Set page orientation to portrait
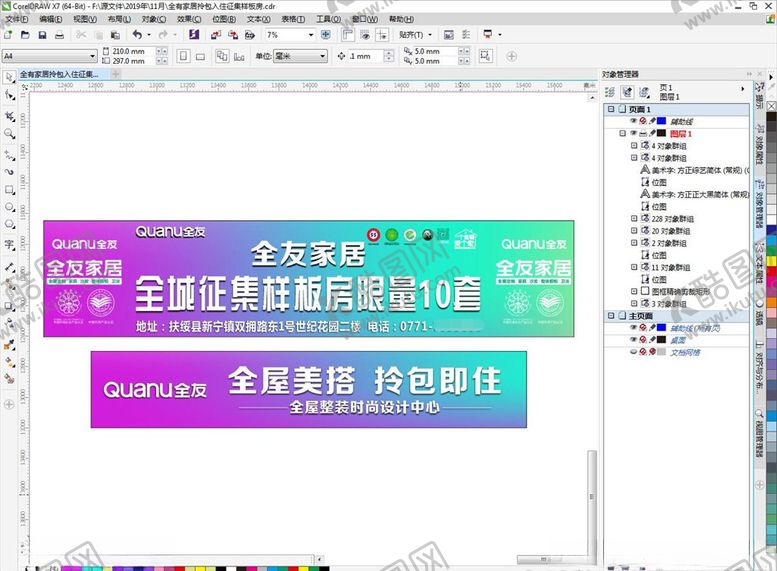This screenshot has height=571, width=777. click(x=183, y=56)
